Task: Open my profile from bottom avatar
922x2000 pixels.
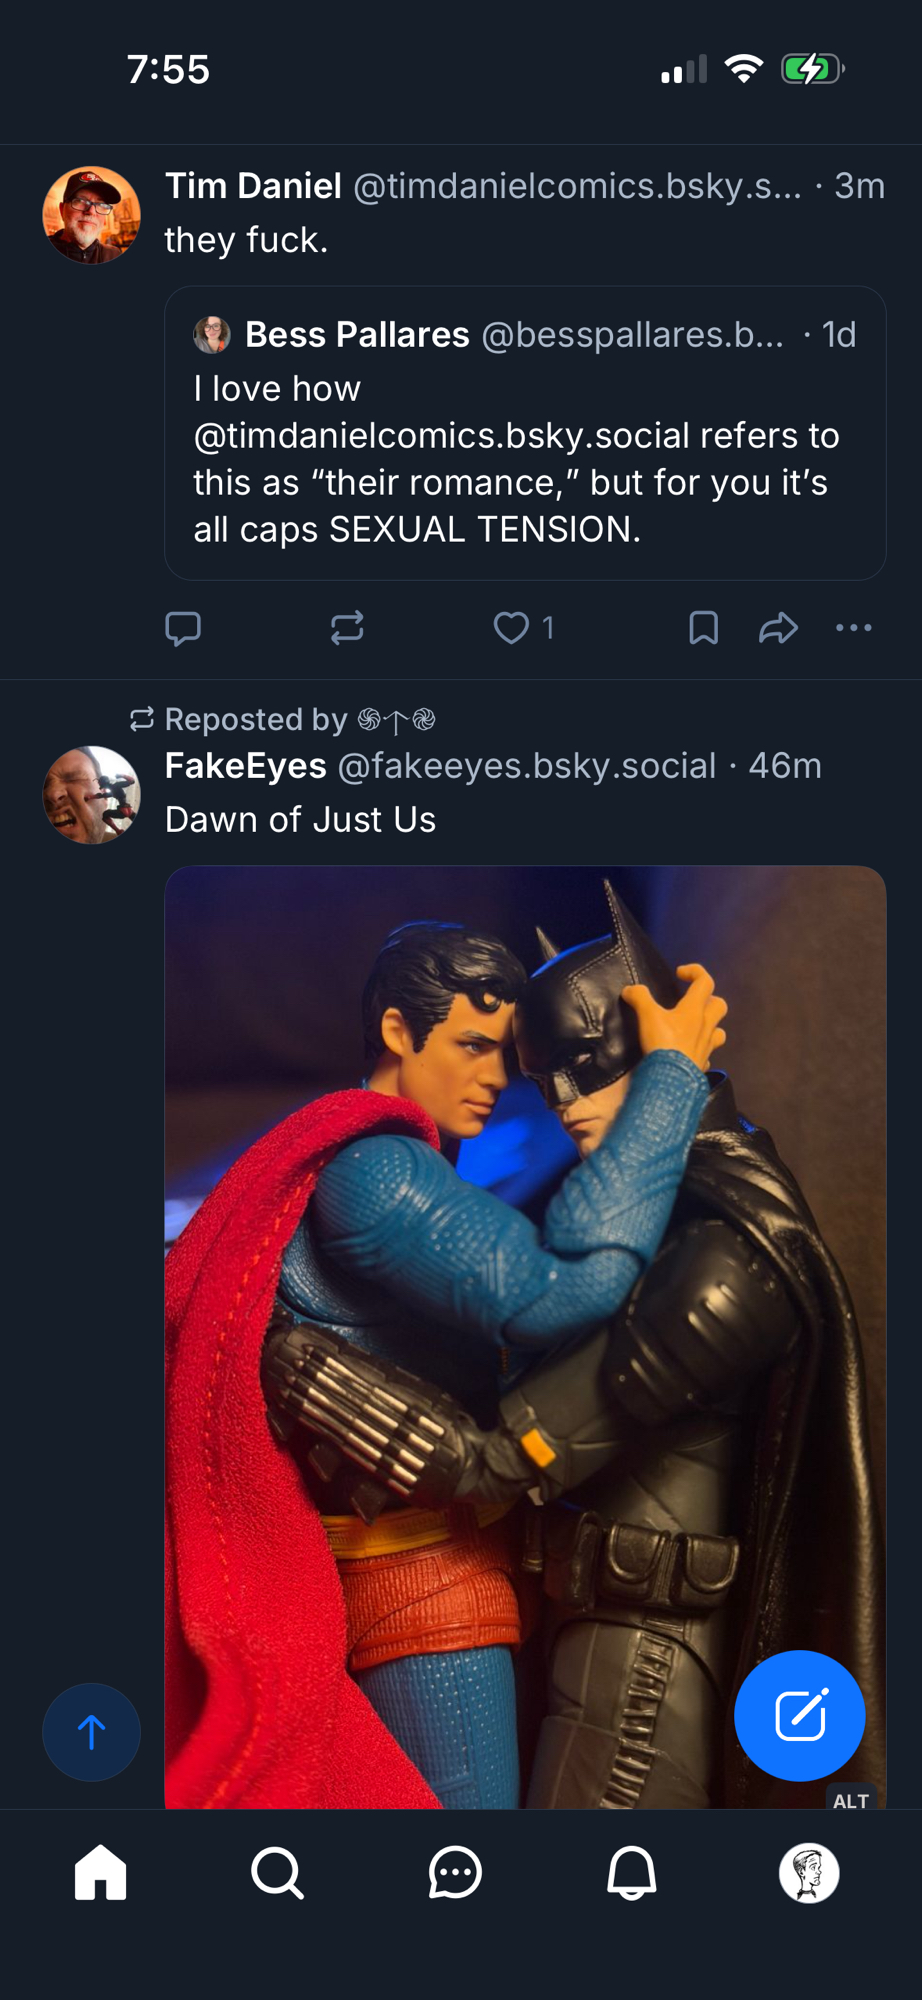Action: (809, 1873)
